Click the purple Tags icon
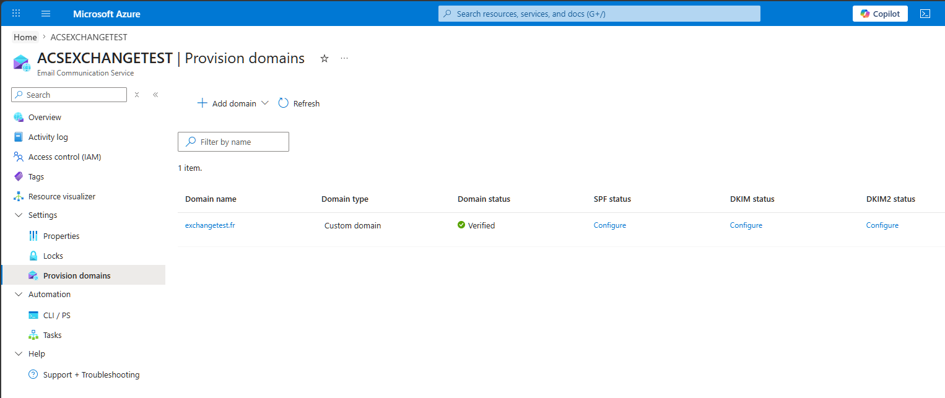The width and height of the screenshot is (945, 398). (18, 177)
